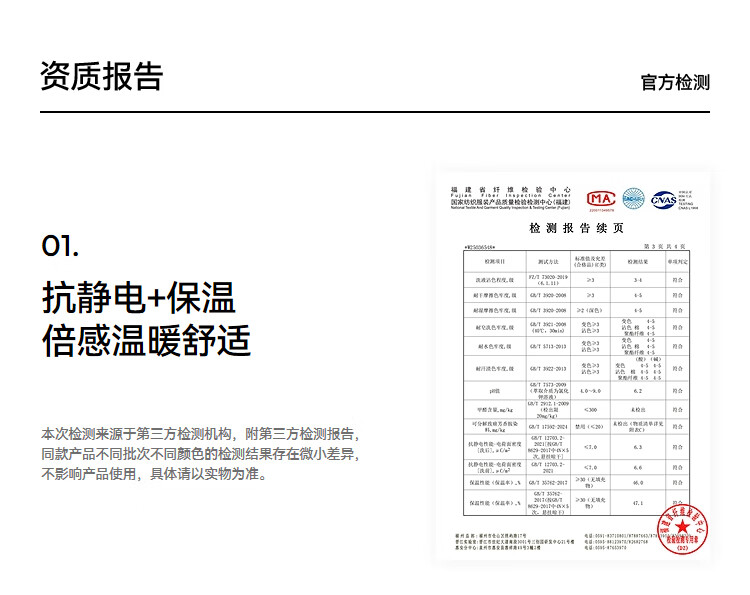Click the red CMA certification logo

click(x=601, y=198)
